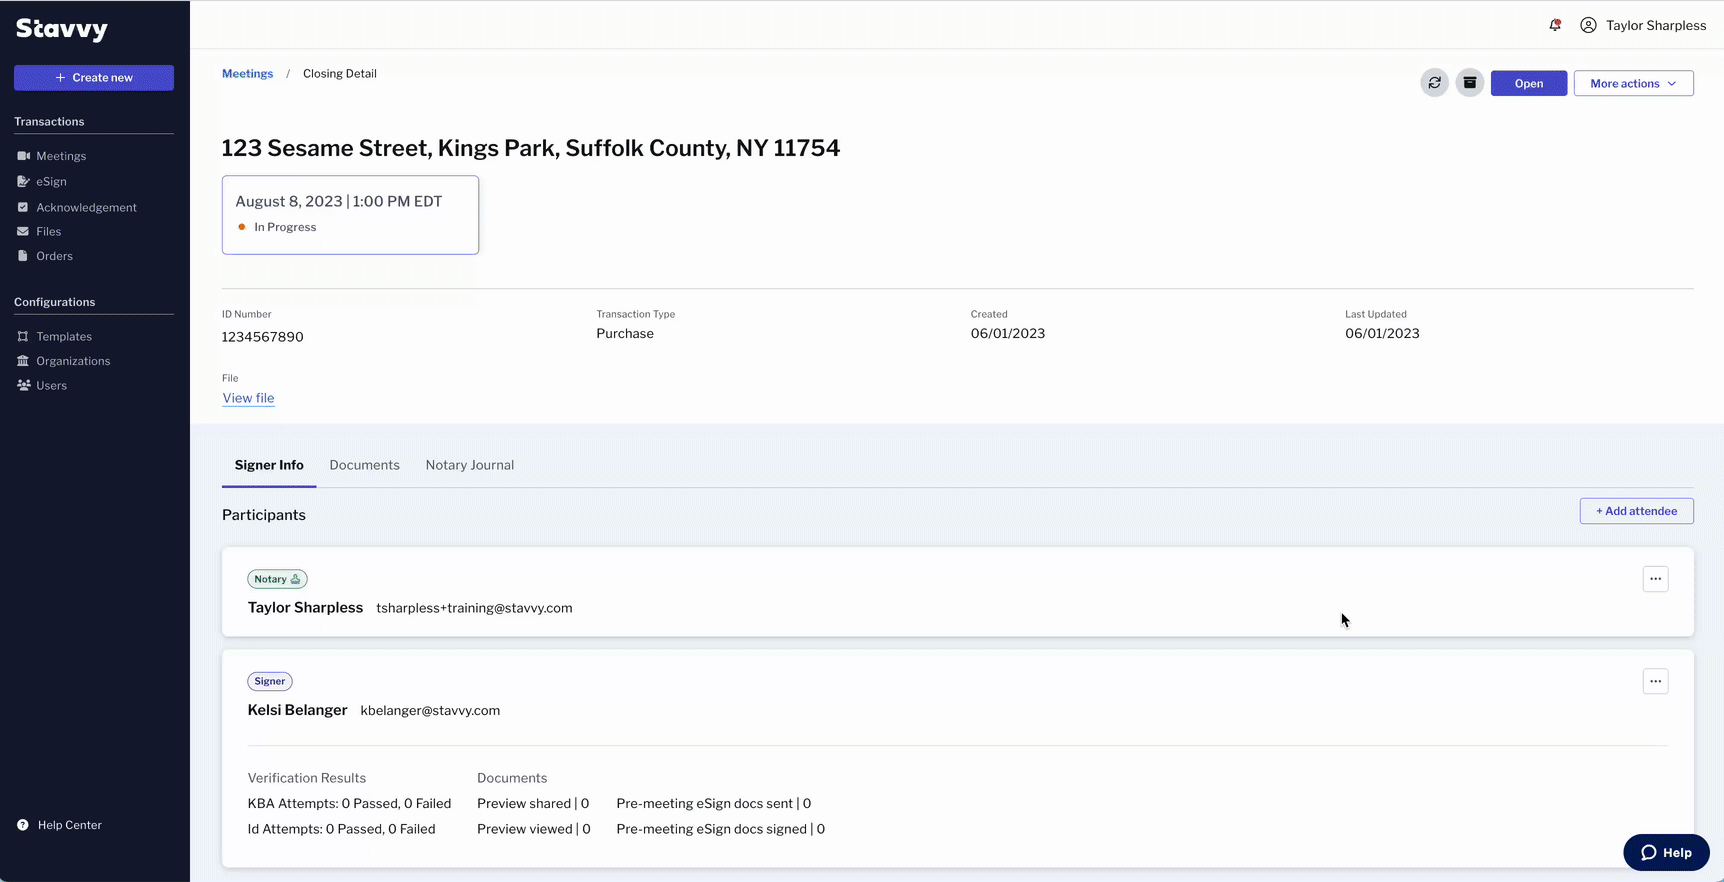Screen dimensions: 1724x882
Task: Click the Add attendee button
Action: coord(1636,511)
